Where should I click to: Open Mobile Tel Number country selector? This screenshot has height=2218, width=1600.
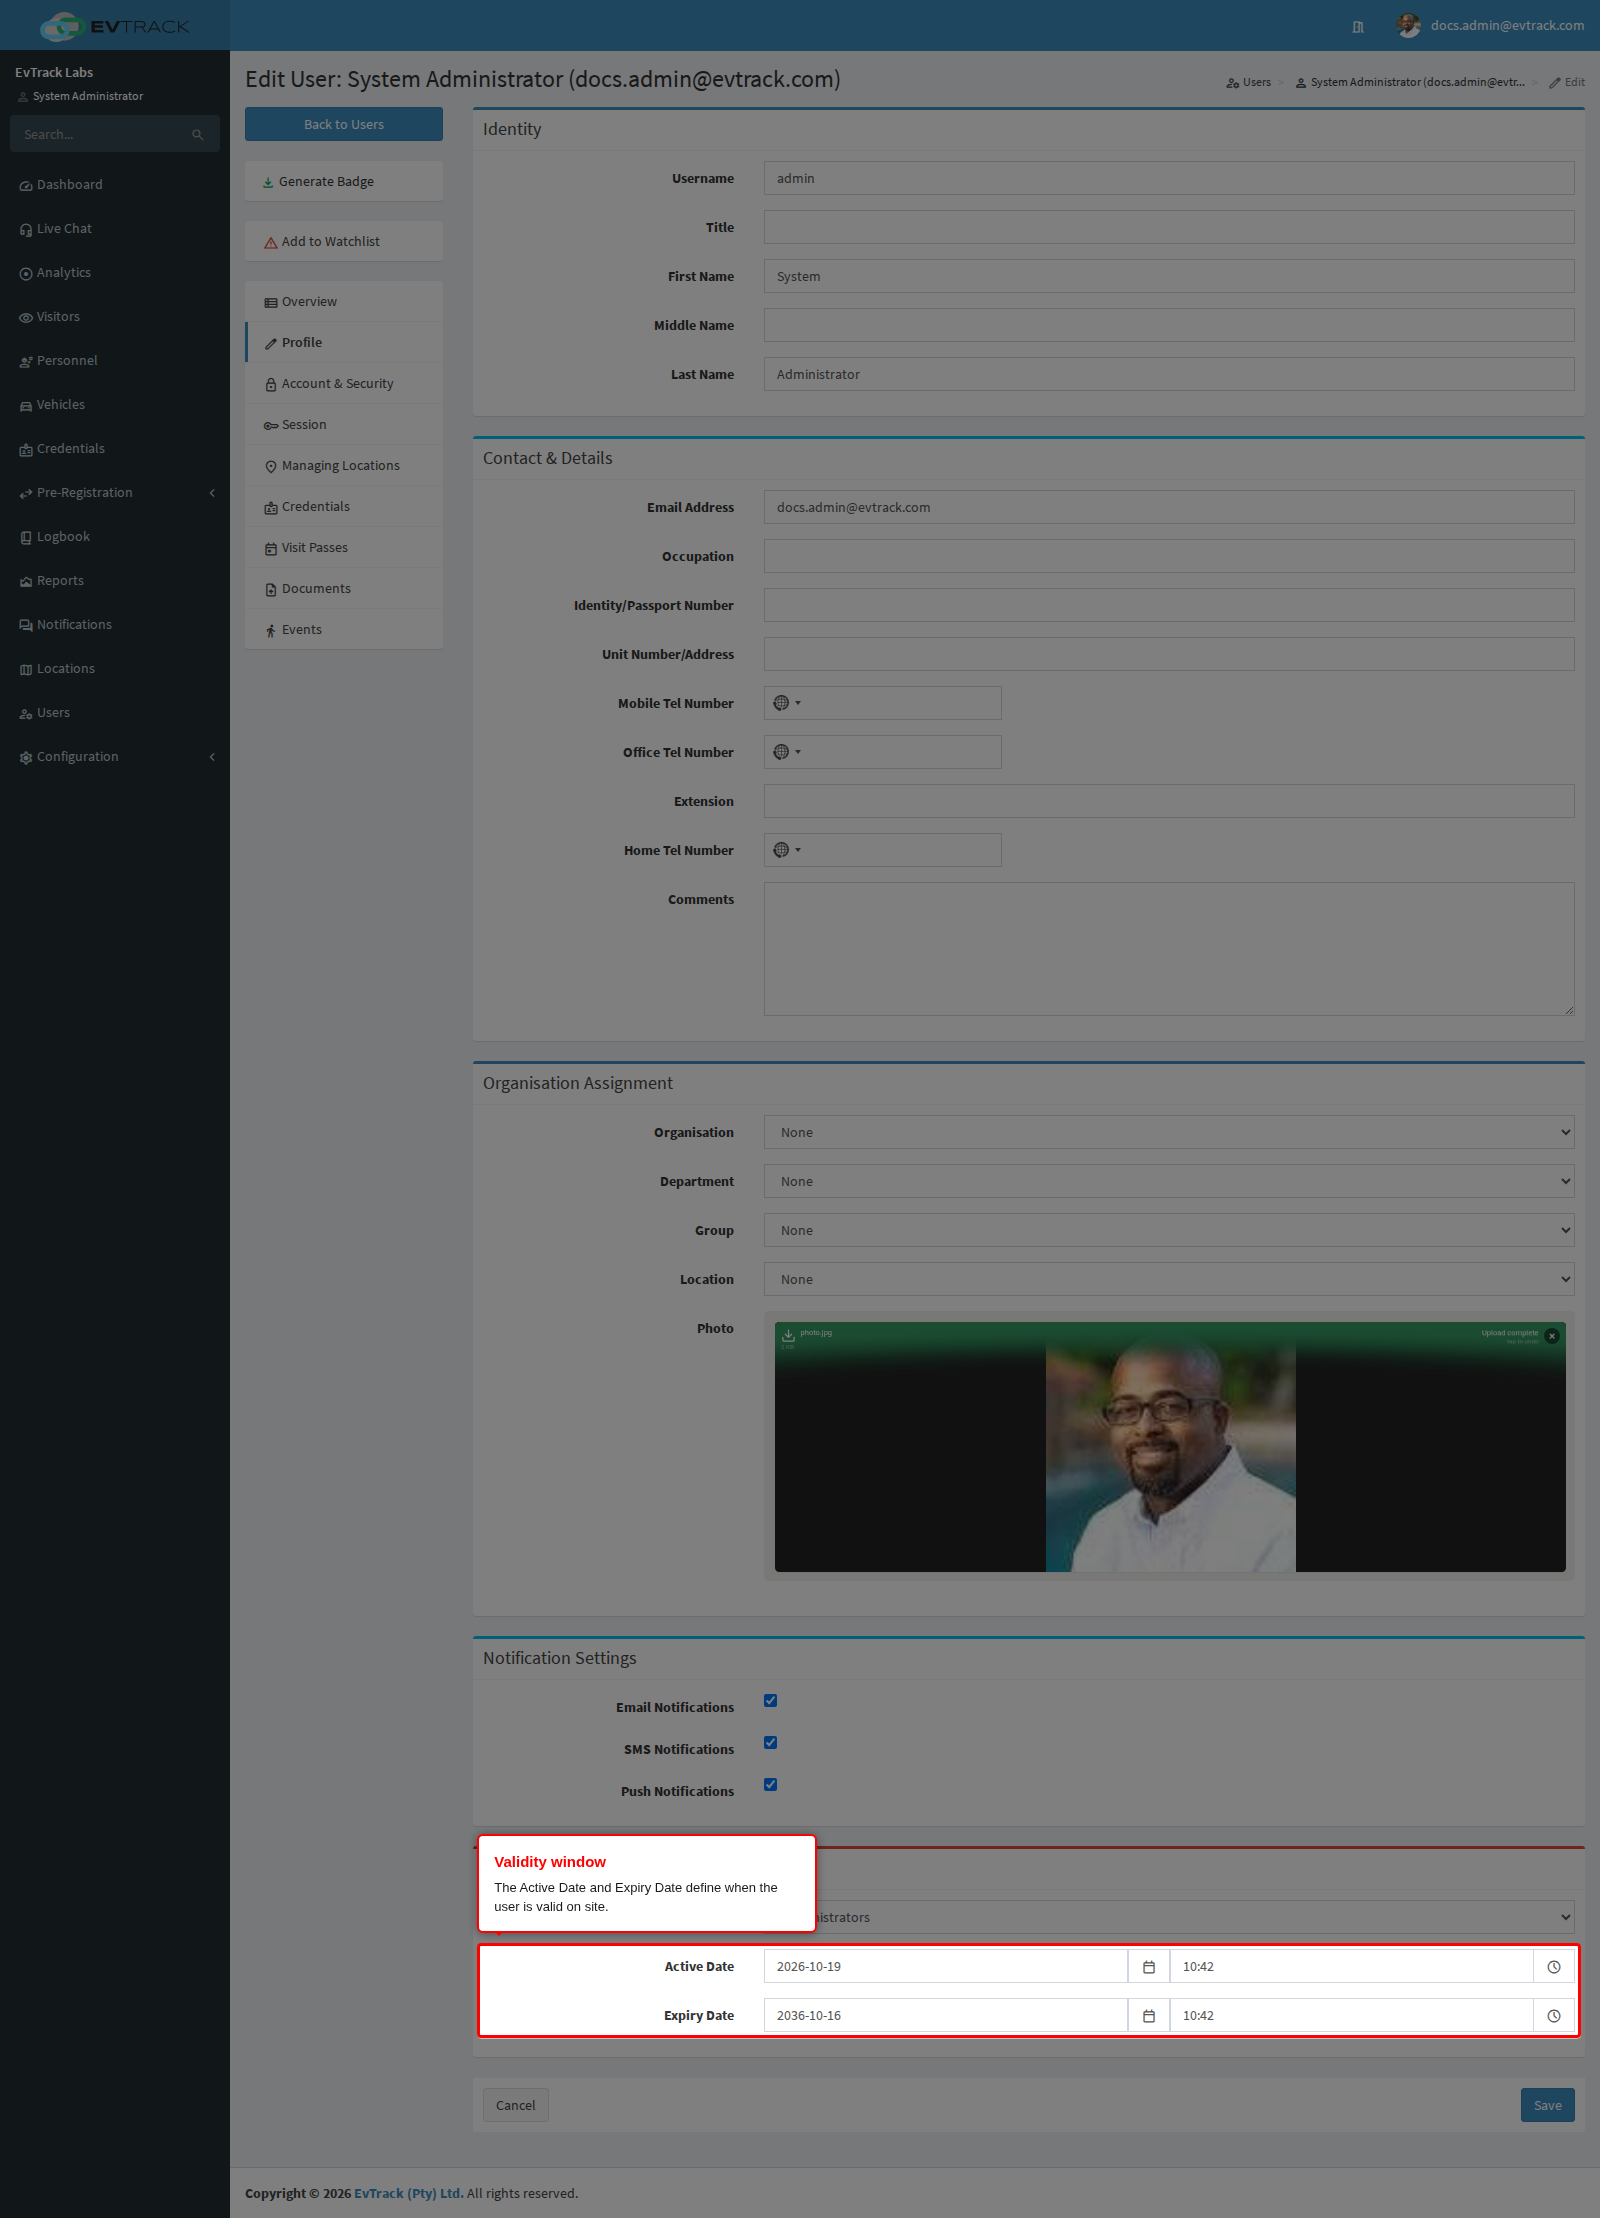tap(787, 703)
